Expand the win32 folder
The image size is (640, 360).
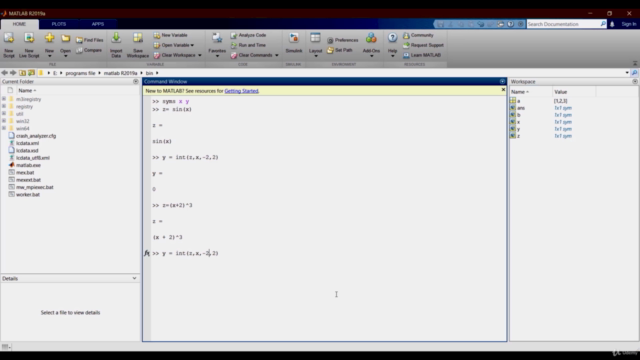click(x=4, y=121)
